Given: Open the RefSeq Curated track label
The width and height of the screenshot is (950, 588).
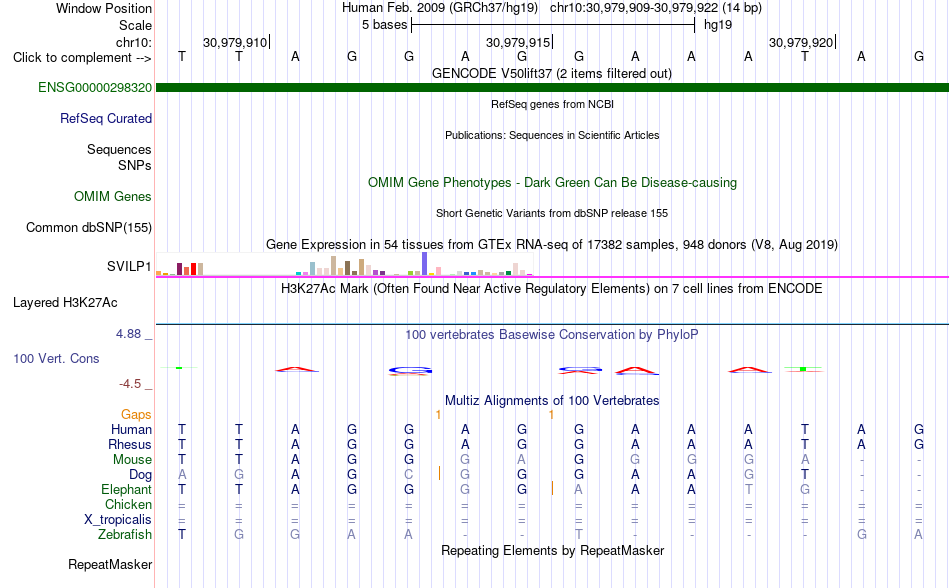Looking at the screenshot, I should (106, 119).
